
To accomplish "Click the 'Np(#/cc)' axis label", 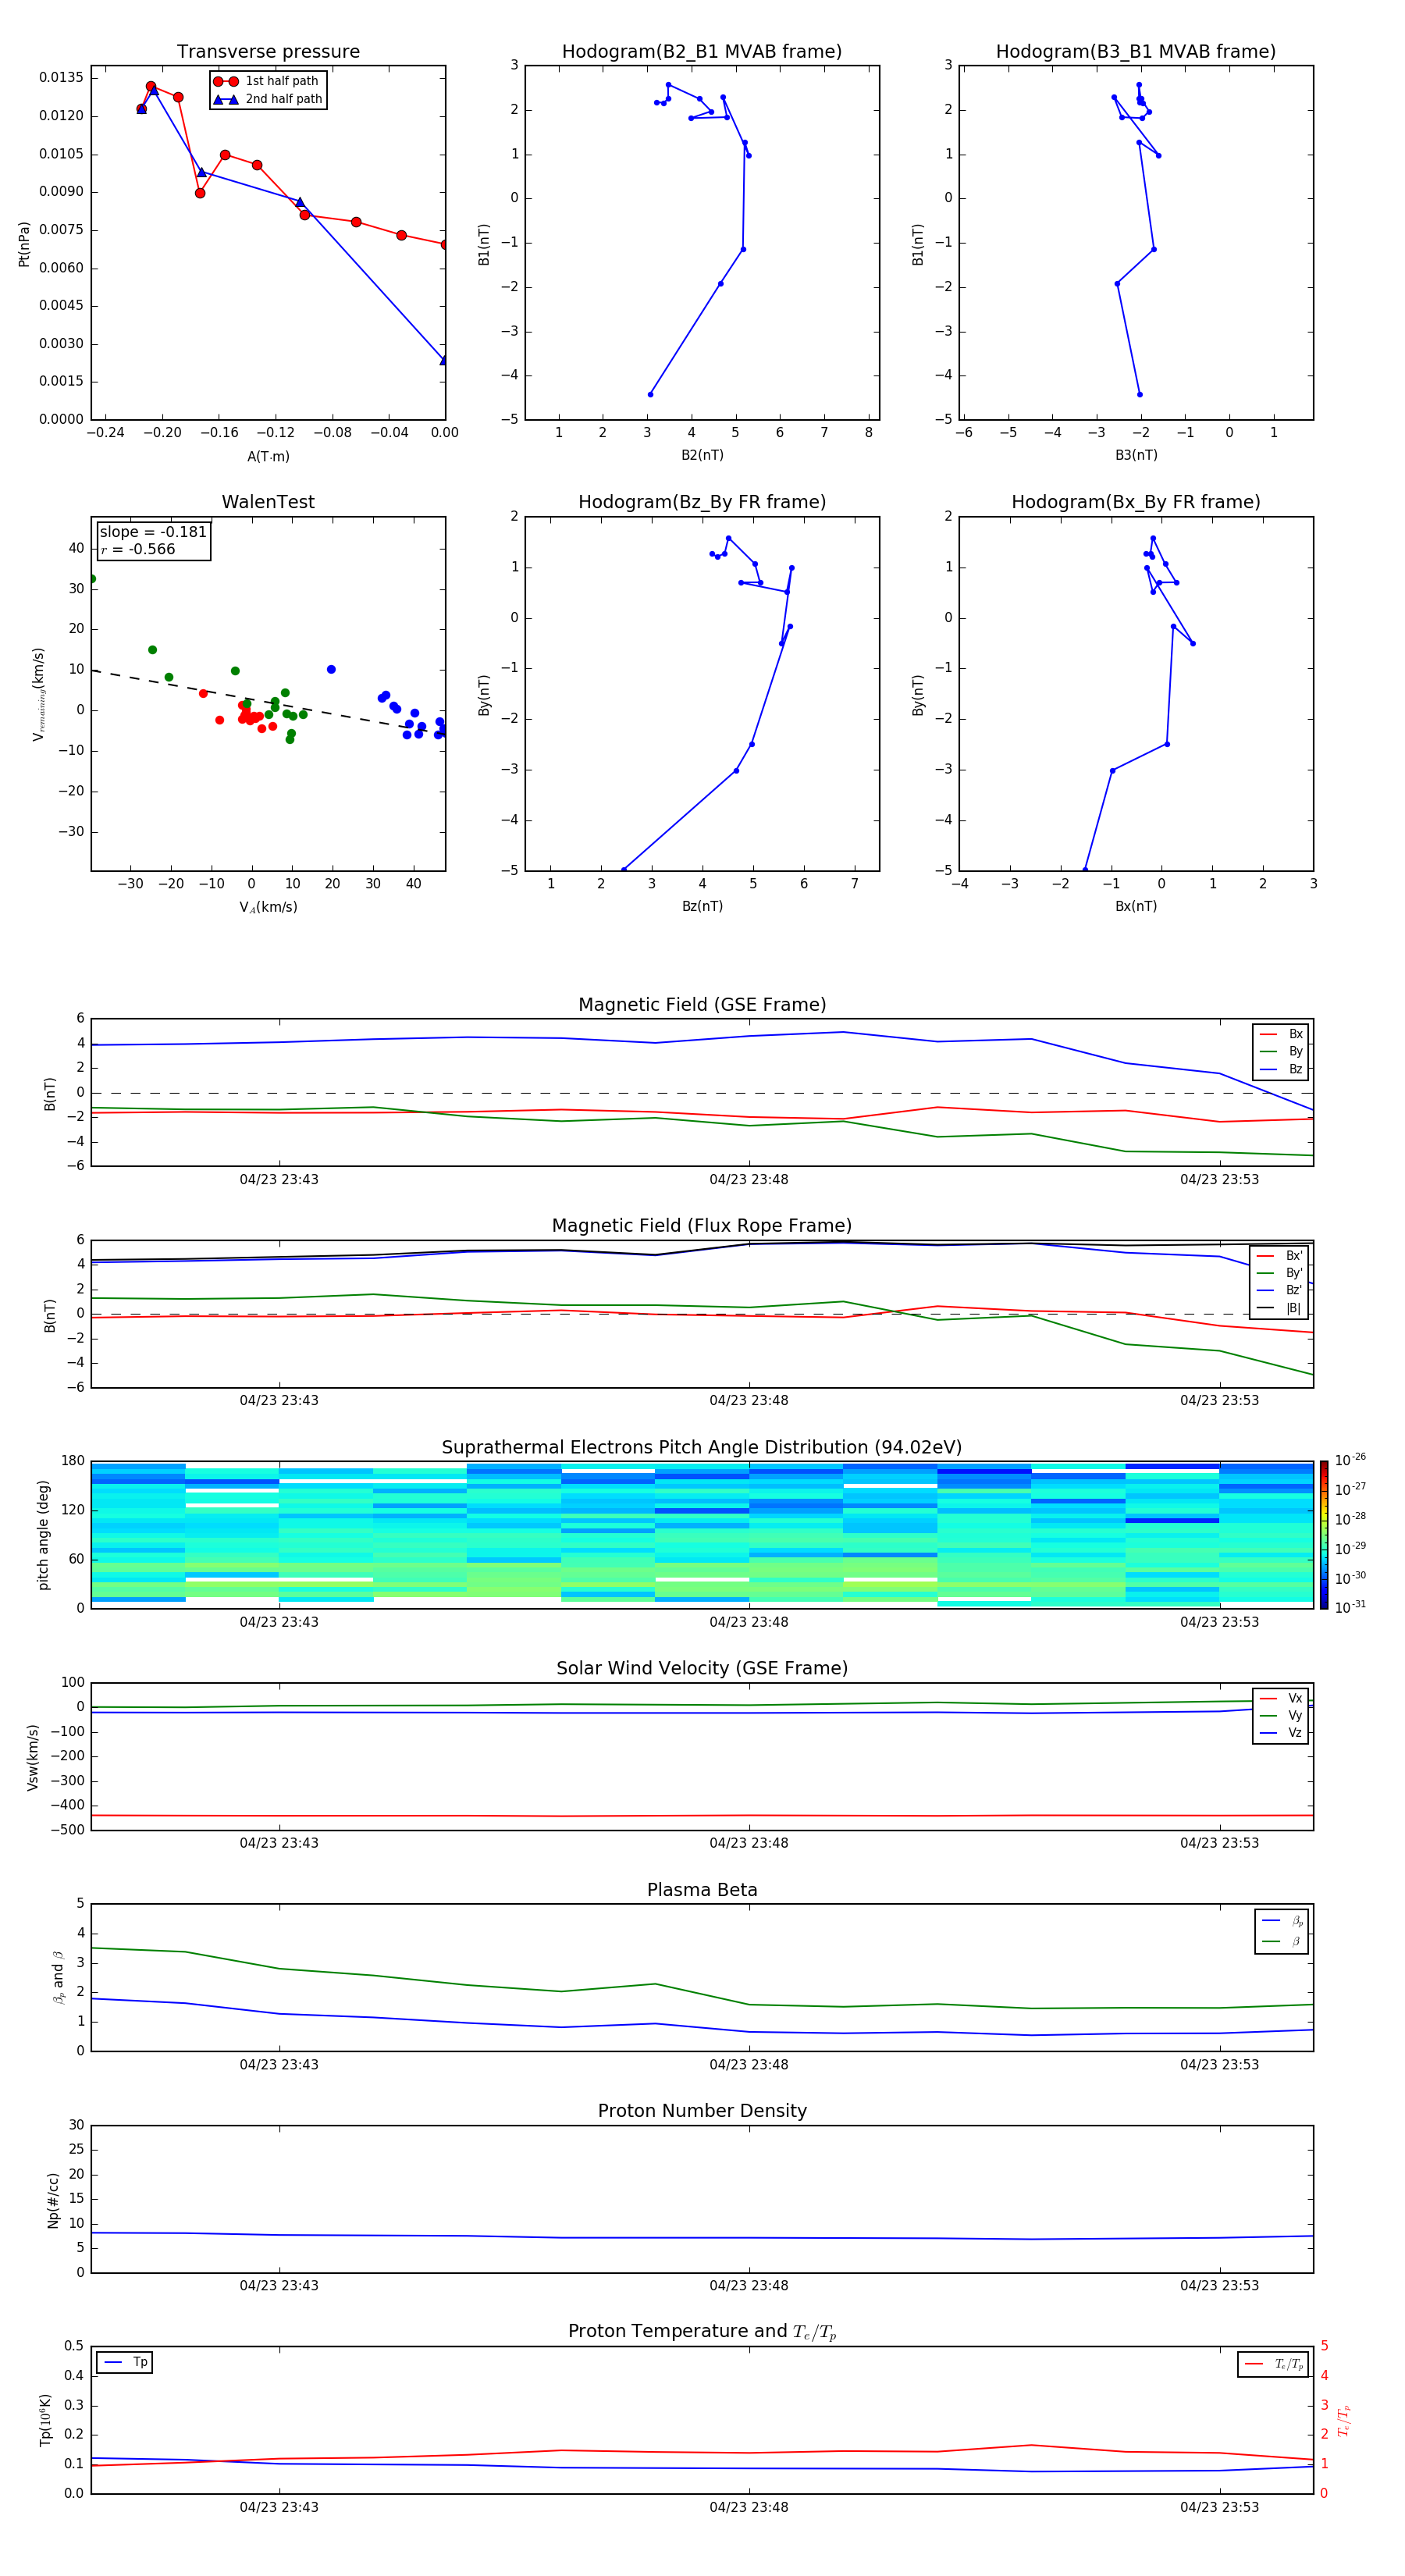I will (x=53, y=2200).
